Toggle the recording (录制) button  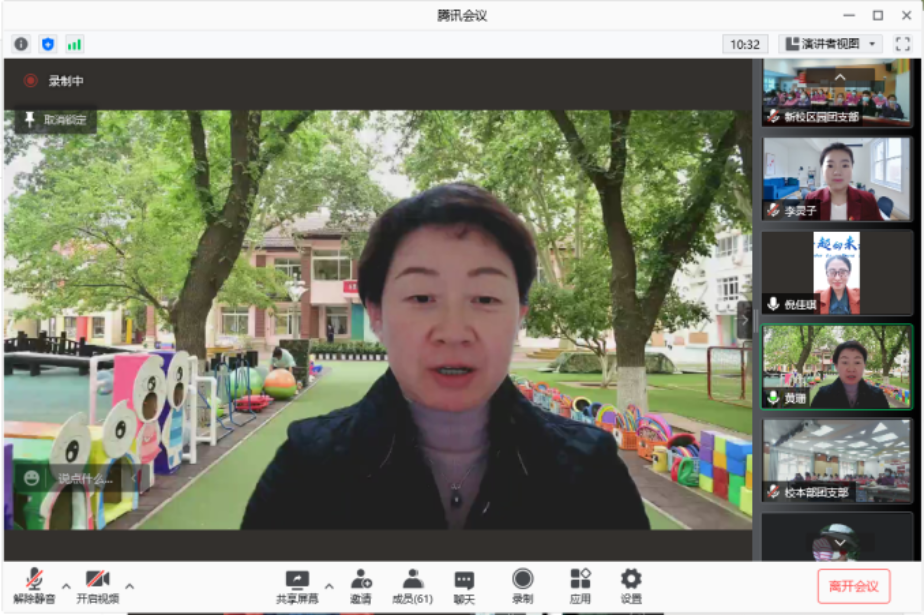click(522, 585)
